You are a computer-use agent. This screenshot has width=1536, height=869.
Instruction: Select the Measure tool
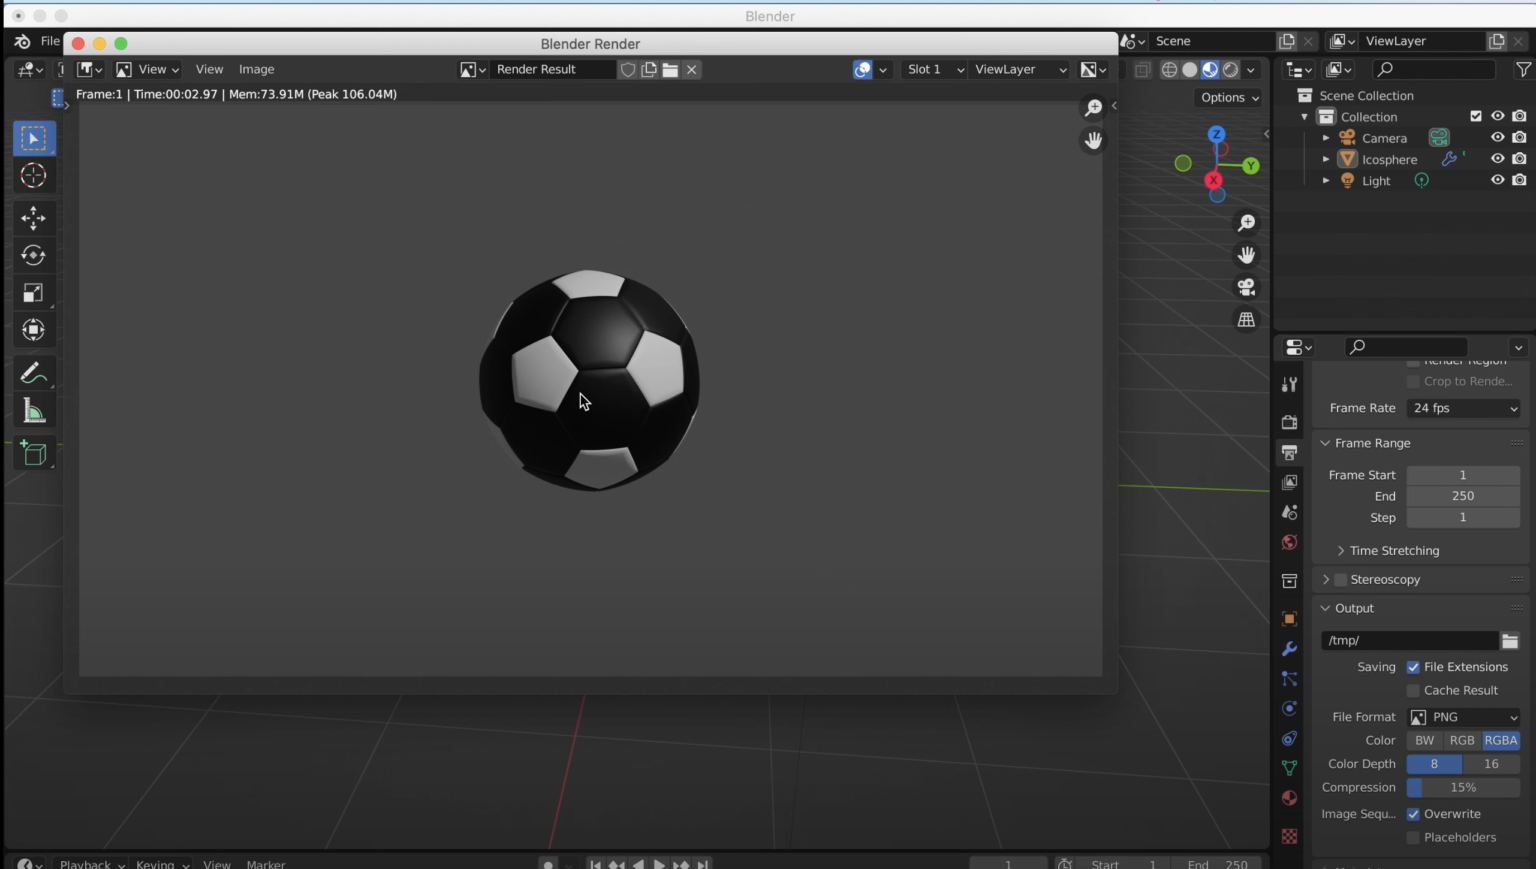pyautogui.click(x=33, y=410)
